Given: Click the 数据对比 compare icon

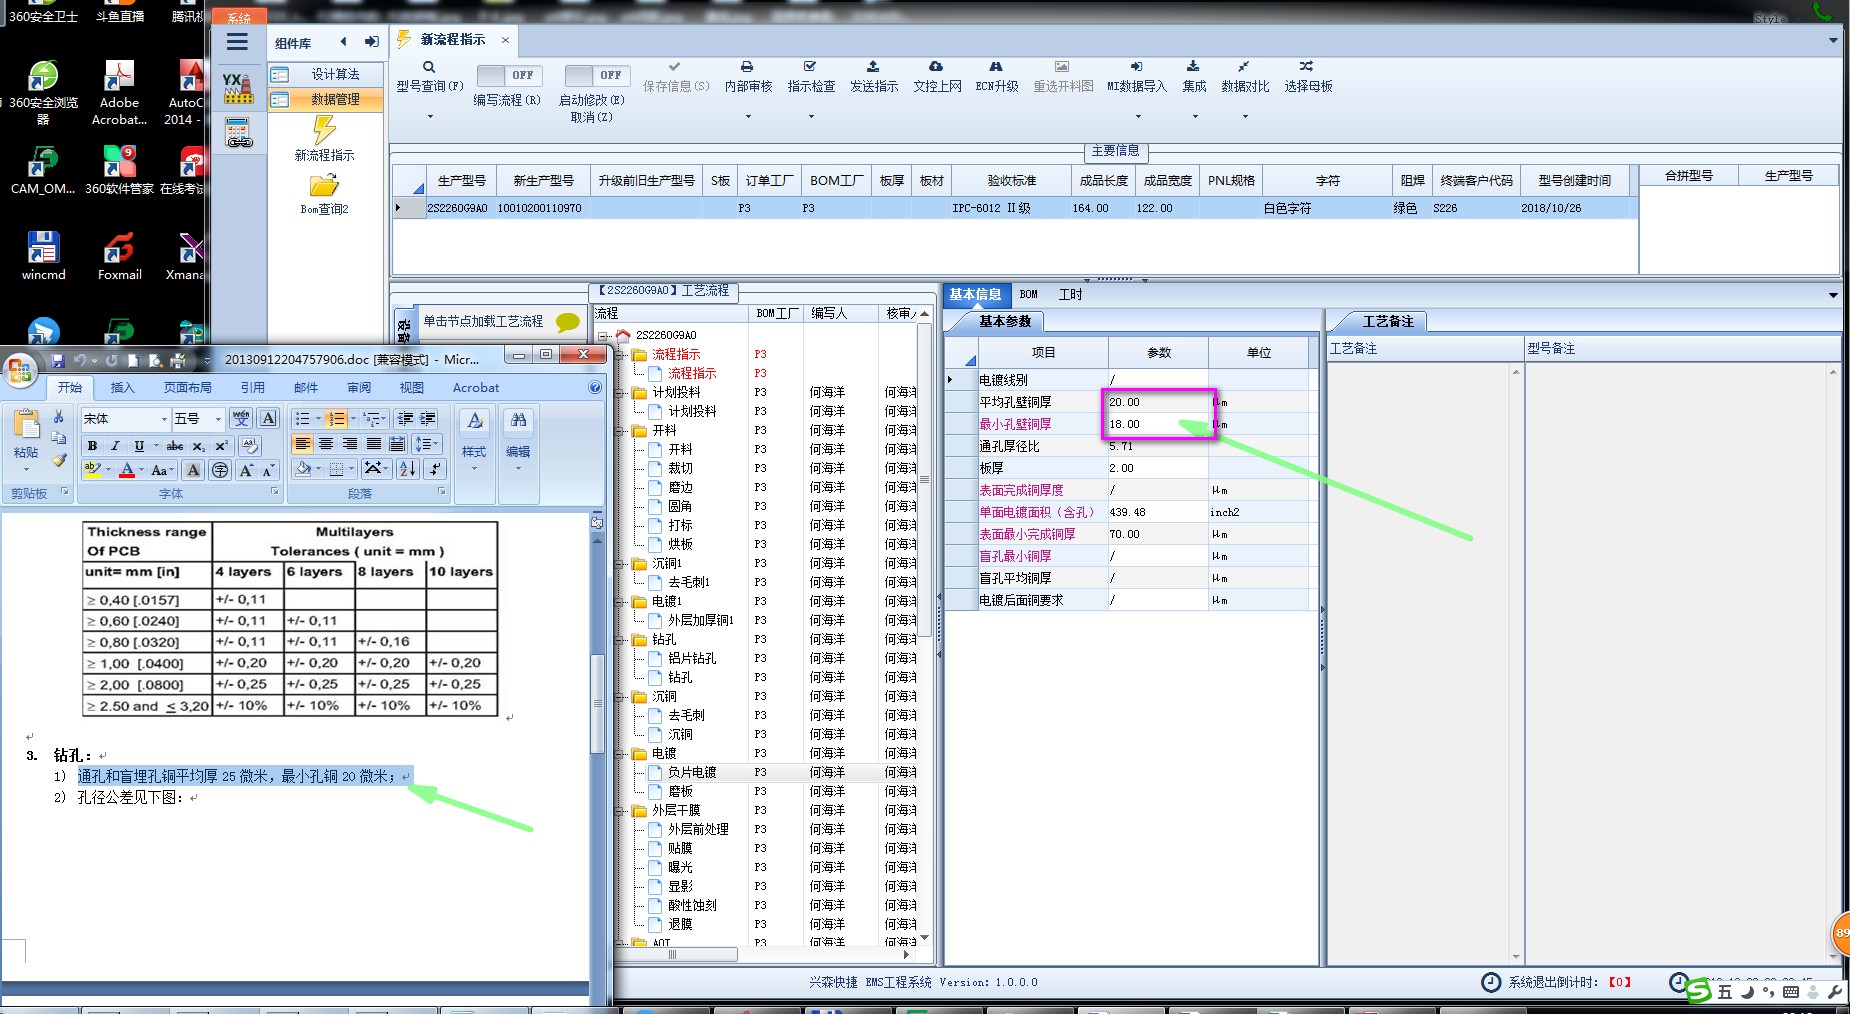Looking at the screenshot, I should coord(1244,66).
